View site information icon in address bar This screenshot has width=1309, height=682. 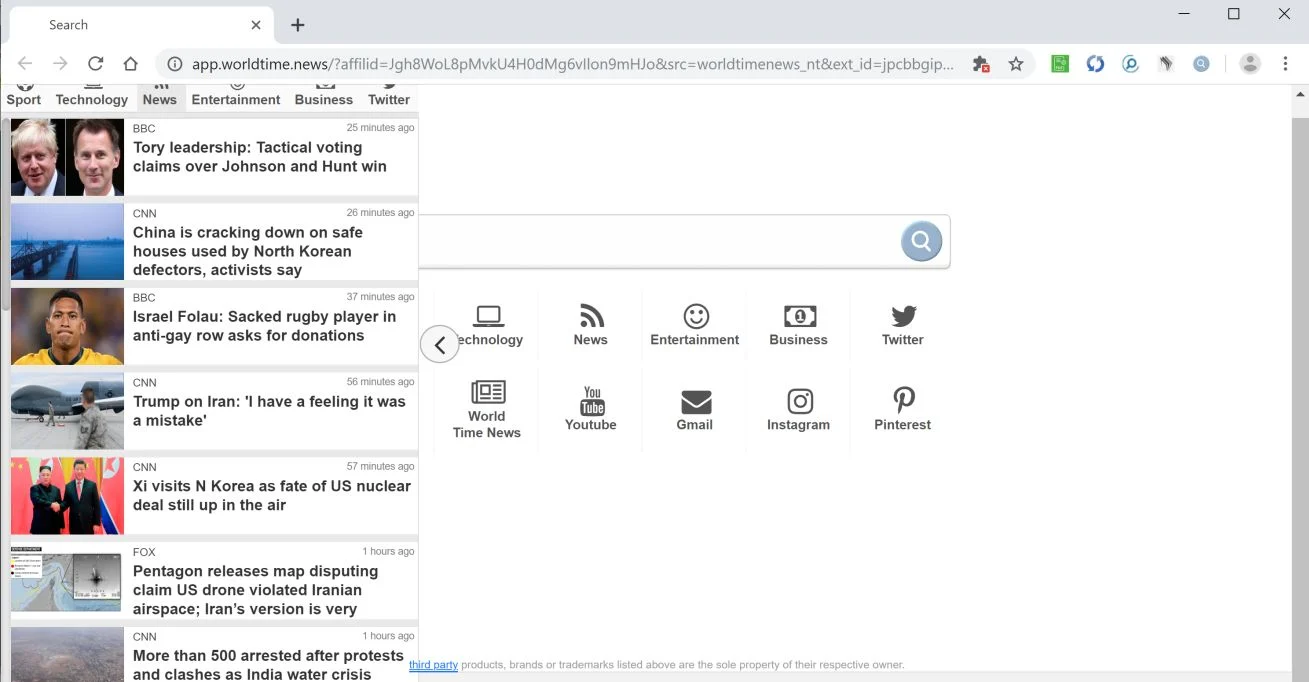pos(175,64)
